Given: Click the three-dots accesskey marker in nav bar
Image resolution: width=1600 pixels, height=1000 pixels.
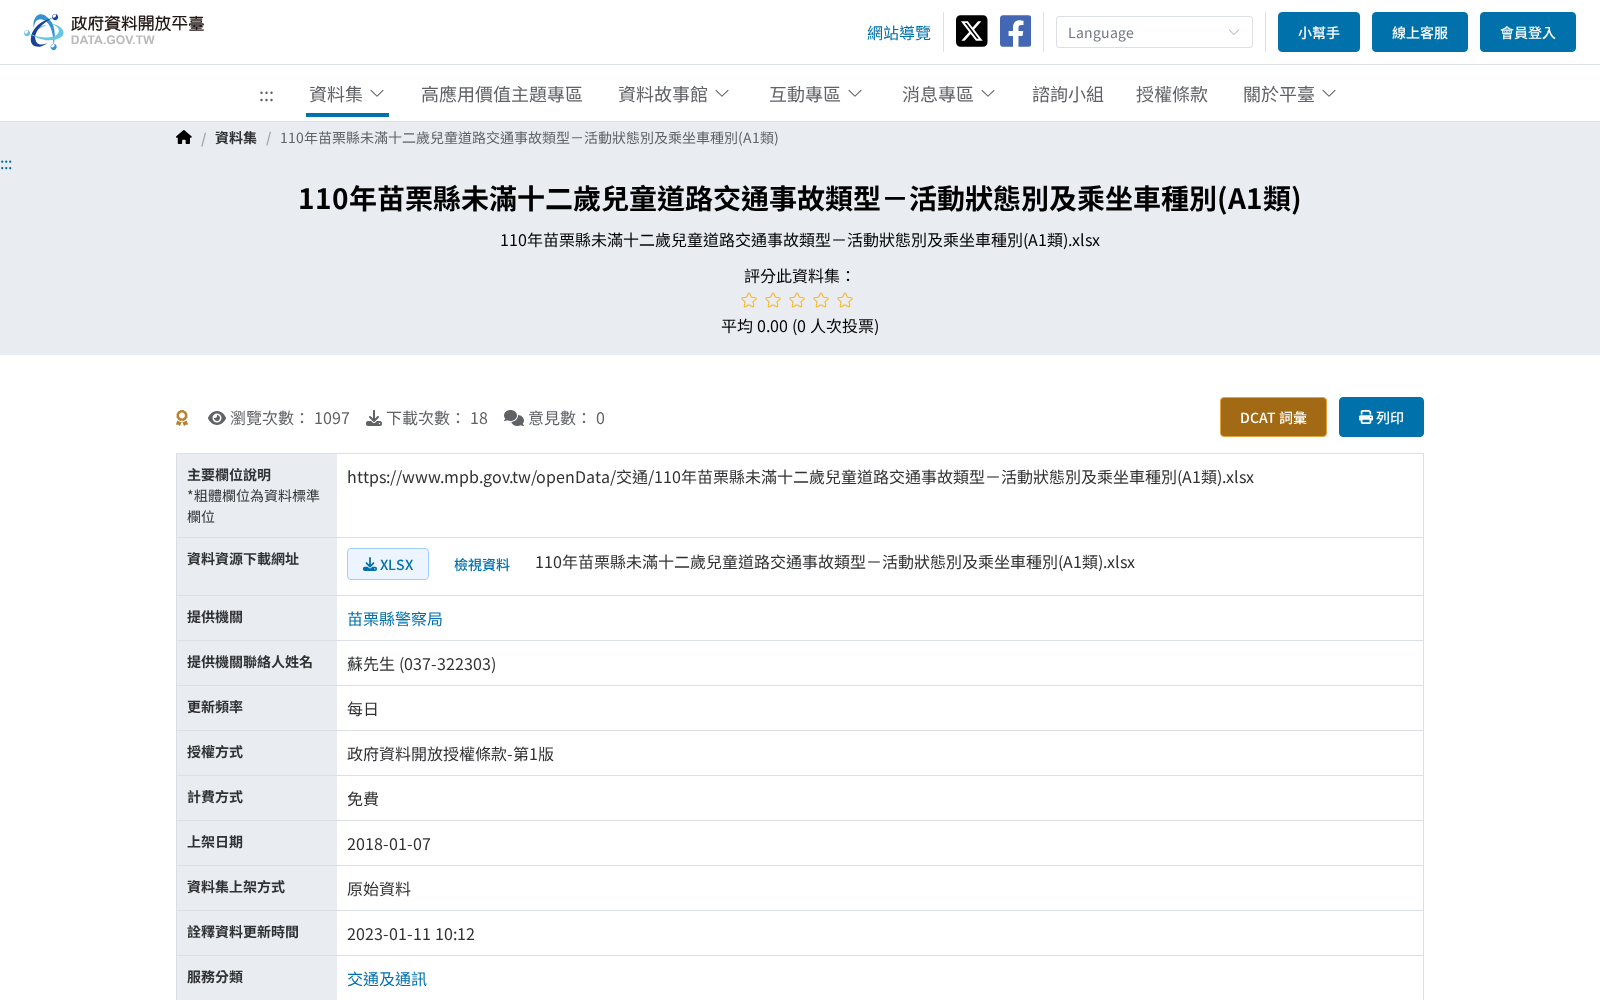Looking at the screenshot, I should [x=266, y=95].
